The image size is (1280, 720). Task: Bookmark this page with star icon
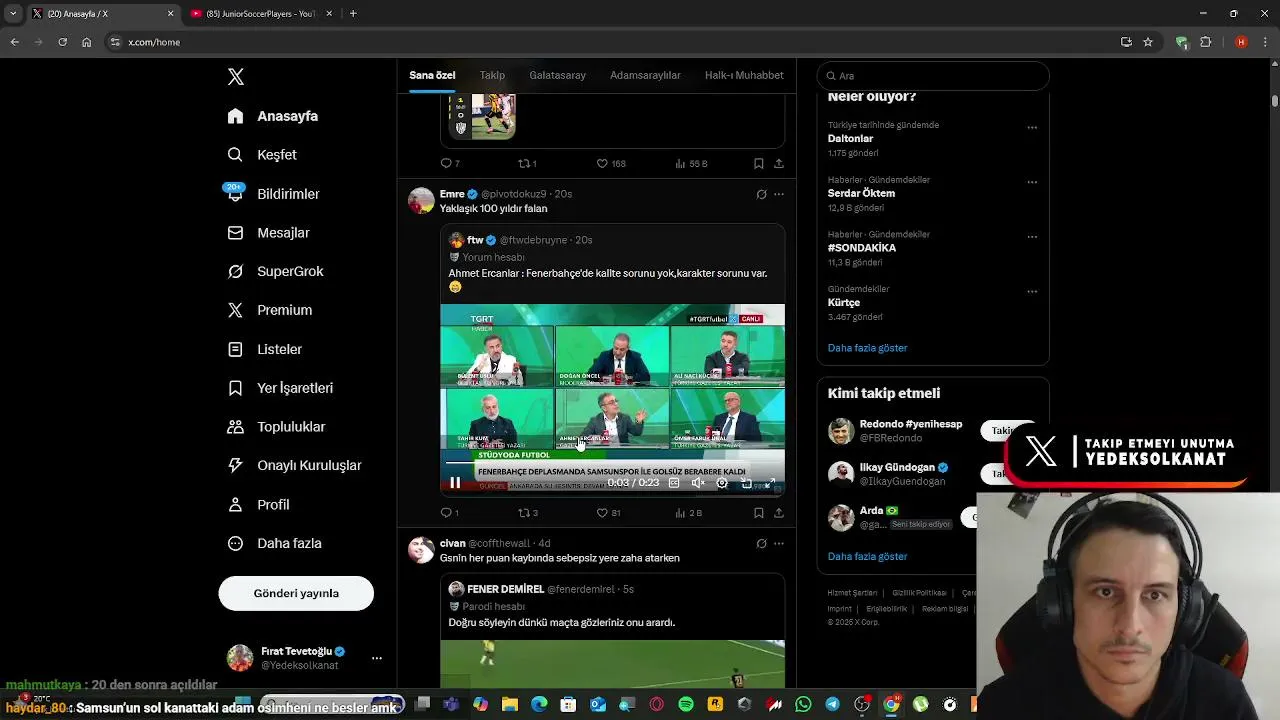(x=1148, y=42)
